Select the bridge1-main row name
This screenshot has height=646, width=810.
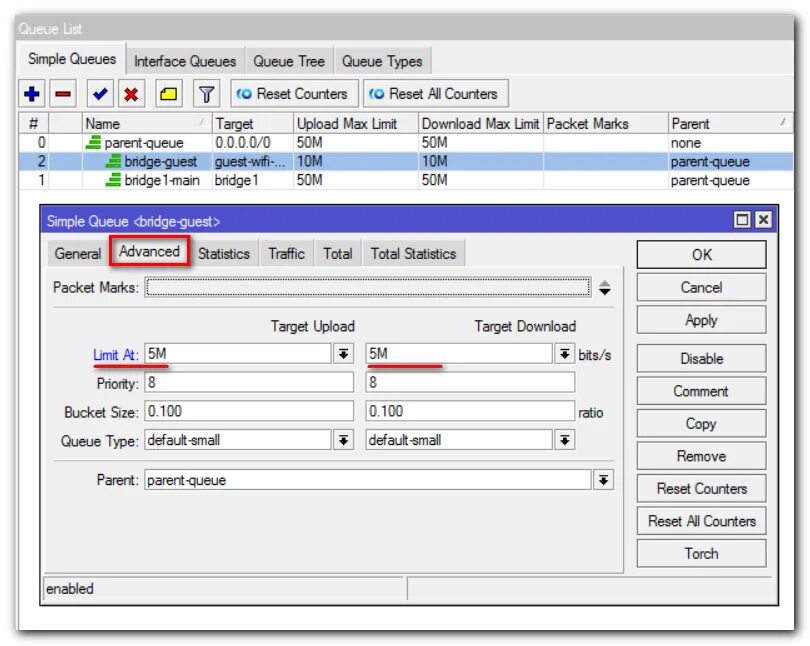[162, 181]
